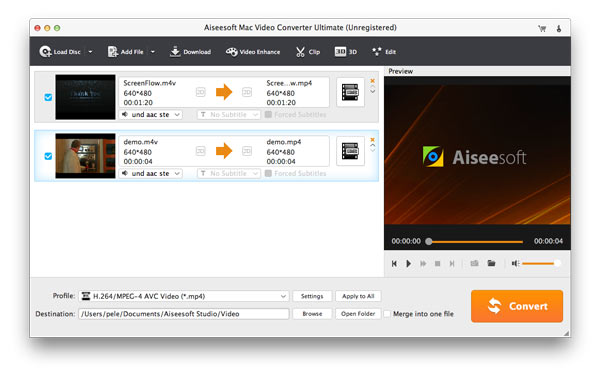Adjust the preview volume slider
Screen dimensions: 600x378
(541, 263)
